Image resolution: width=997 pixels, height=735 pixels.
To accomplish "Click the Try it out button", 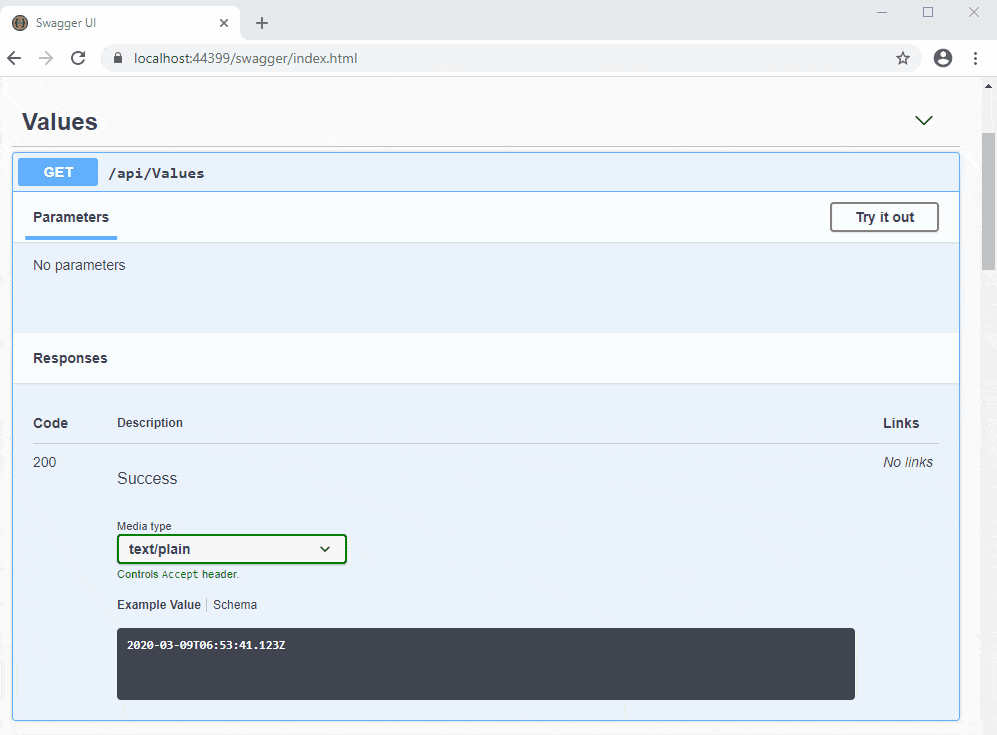I will (x=884, y=217).
